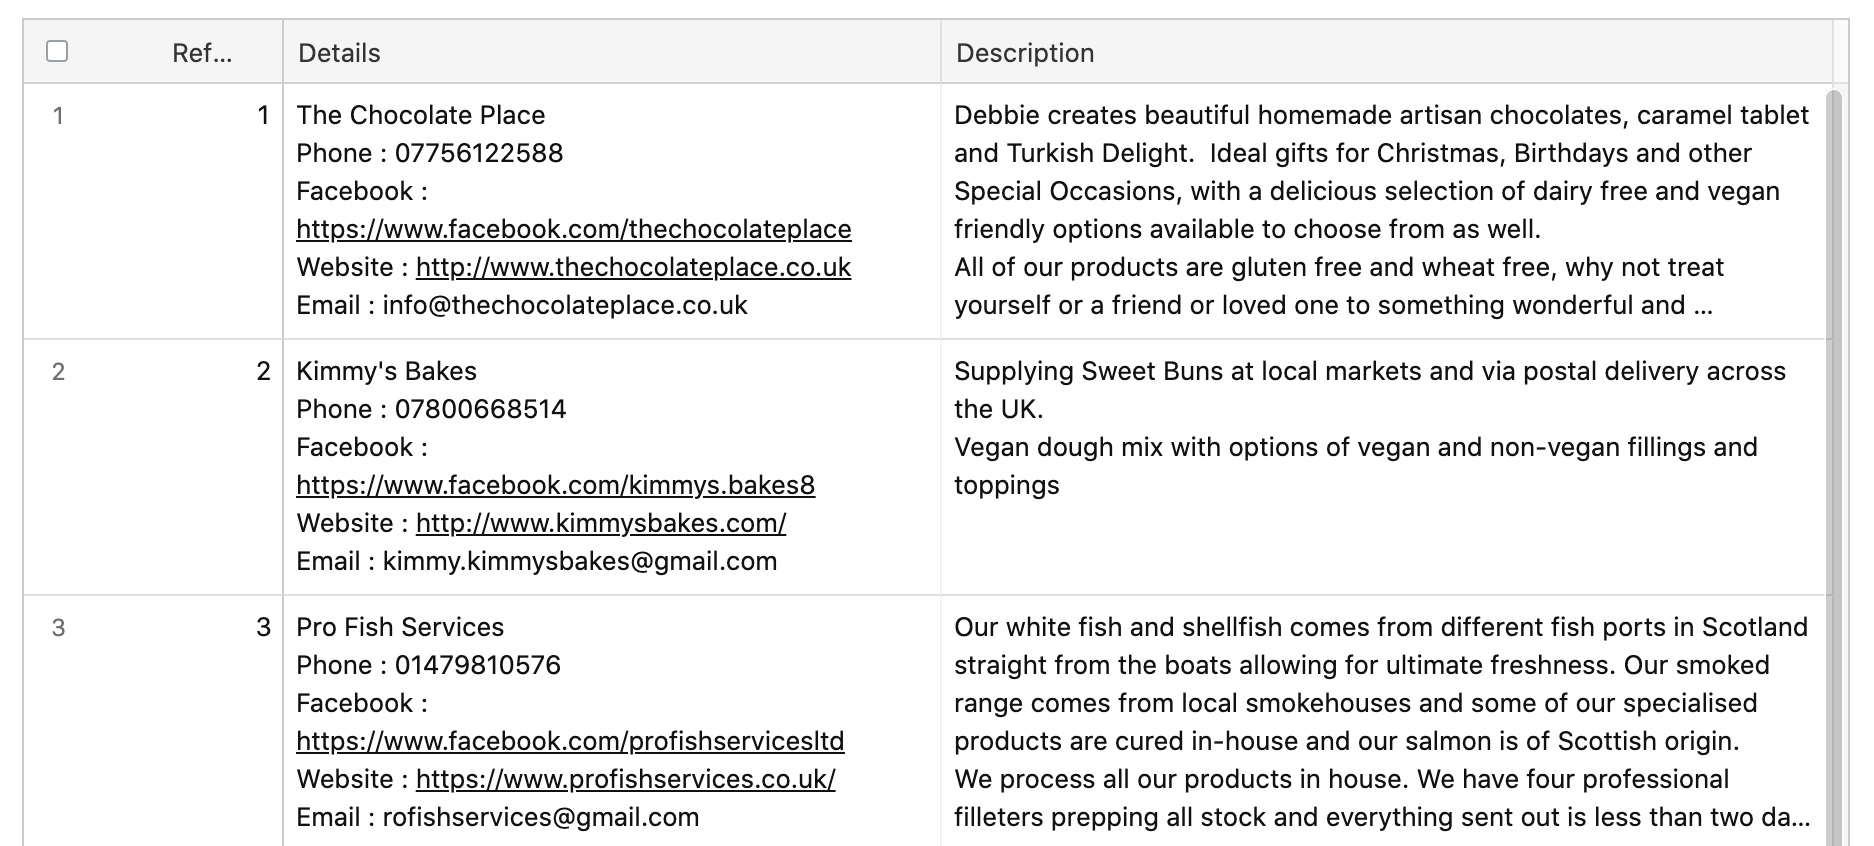Viewport: 1874px width, 846px height.
Task: Visit profishservices.co.uk website link
Action: click(x=626, y=779)
